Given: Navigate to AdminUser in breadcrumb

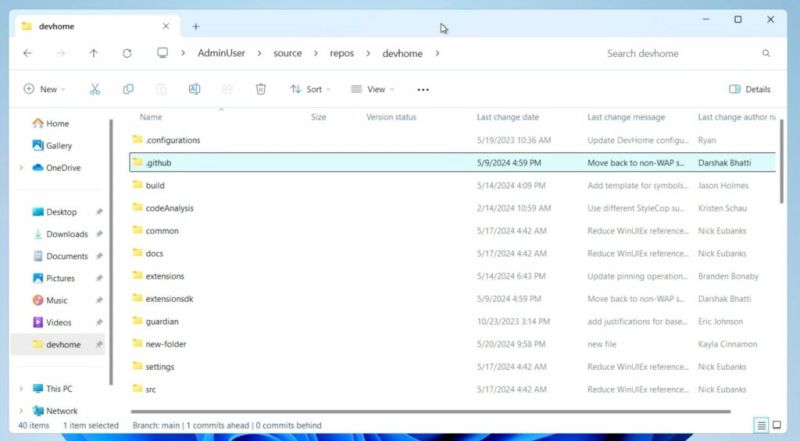Looking at the screenshot, I should [x=221, y=53].
